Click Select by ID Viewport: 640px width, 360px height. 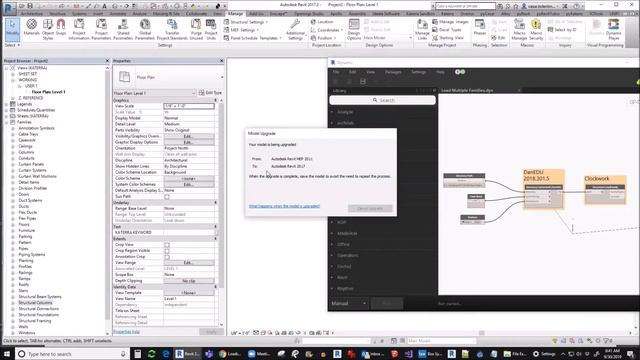tap(562, 30)
